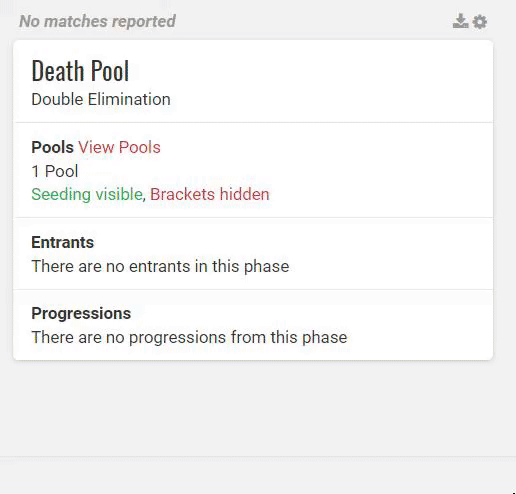Click the 1 Pool count text
The image size is (516, 494).
55,171
